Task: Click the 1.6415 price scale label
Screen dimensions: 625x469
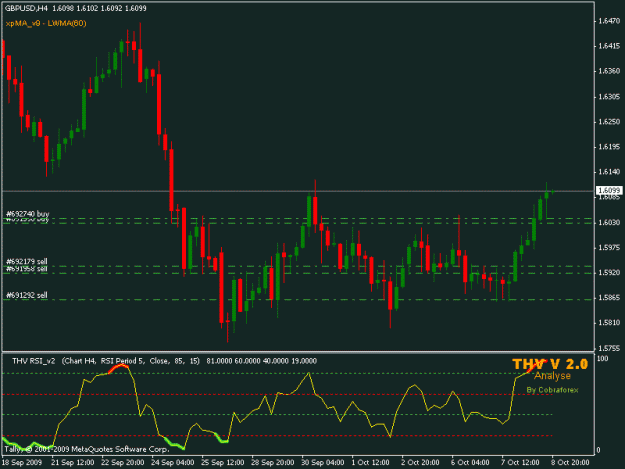Action: (609, 46)
